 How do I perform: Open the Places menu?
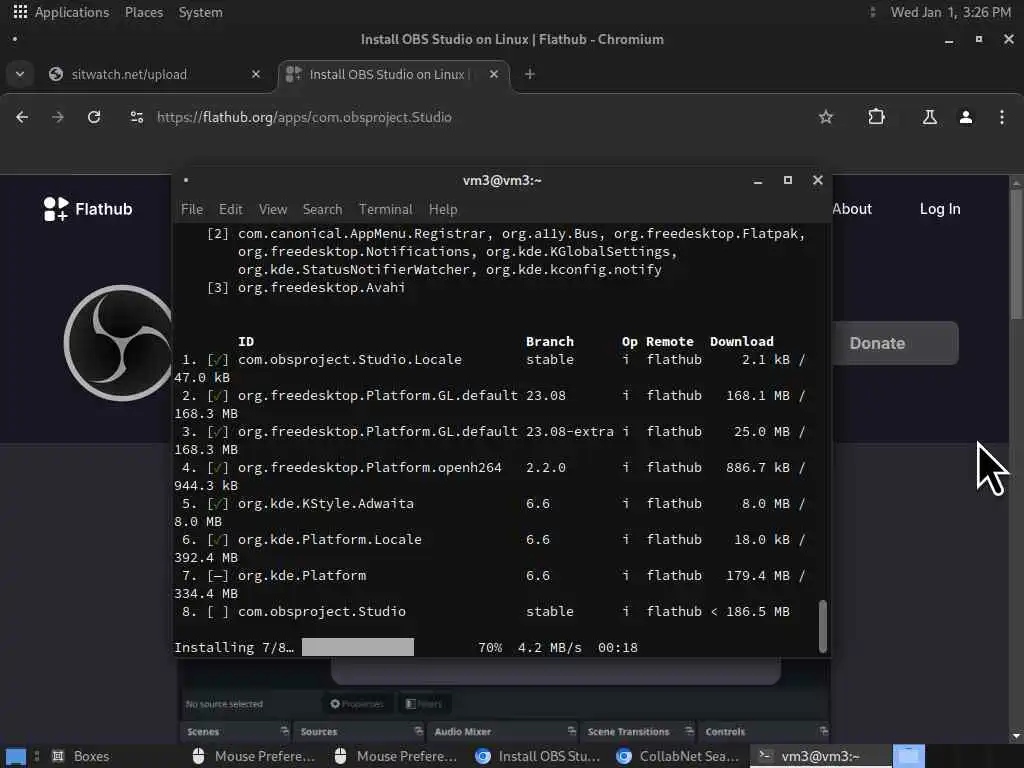tap(144, 12)
